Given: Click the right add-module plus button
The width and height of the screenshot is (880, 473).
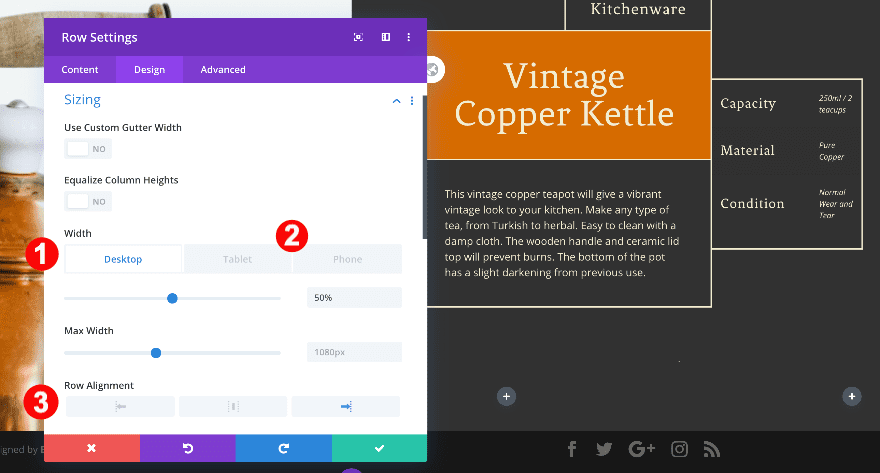Looking at the screenshot, I should 851,397.
